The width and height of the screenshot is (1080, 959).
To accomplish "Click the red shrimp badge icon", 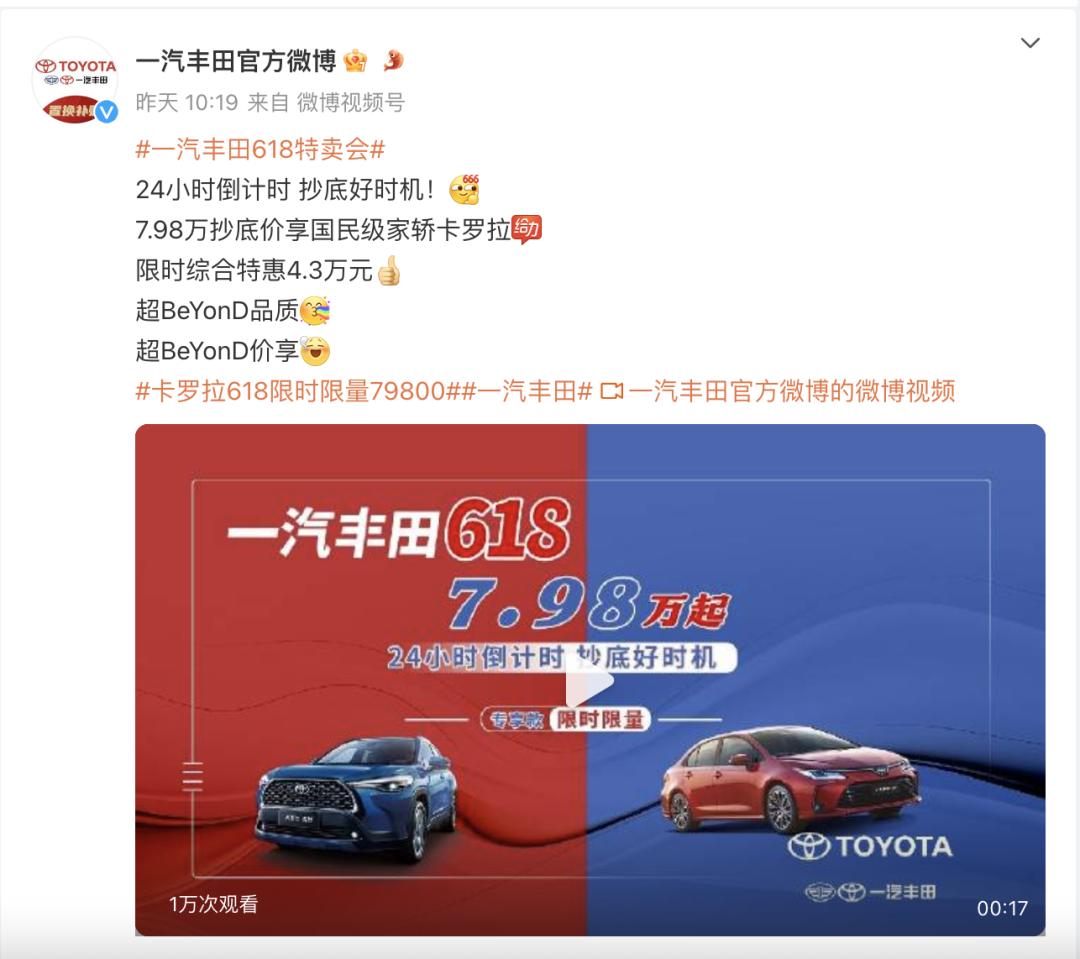I will [393, 61].
